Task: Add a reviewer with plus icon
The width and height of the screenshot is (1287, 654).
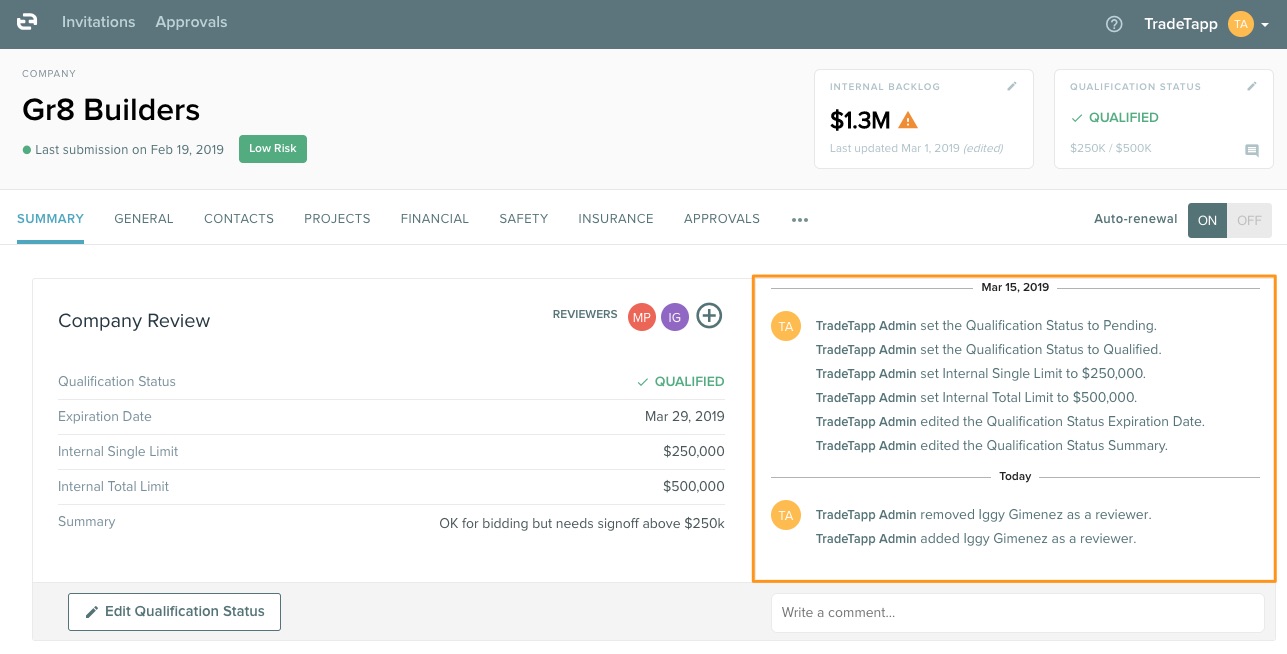Action: click(x=709, y=316)
